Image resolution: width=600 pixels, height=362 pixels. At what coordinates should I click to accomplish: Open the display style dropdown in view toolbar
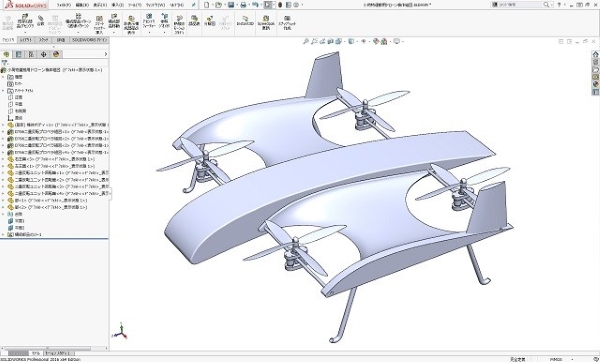[x=352, y=41]
